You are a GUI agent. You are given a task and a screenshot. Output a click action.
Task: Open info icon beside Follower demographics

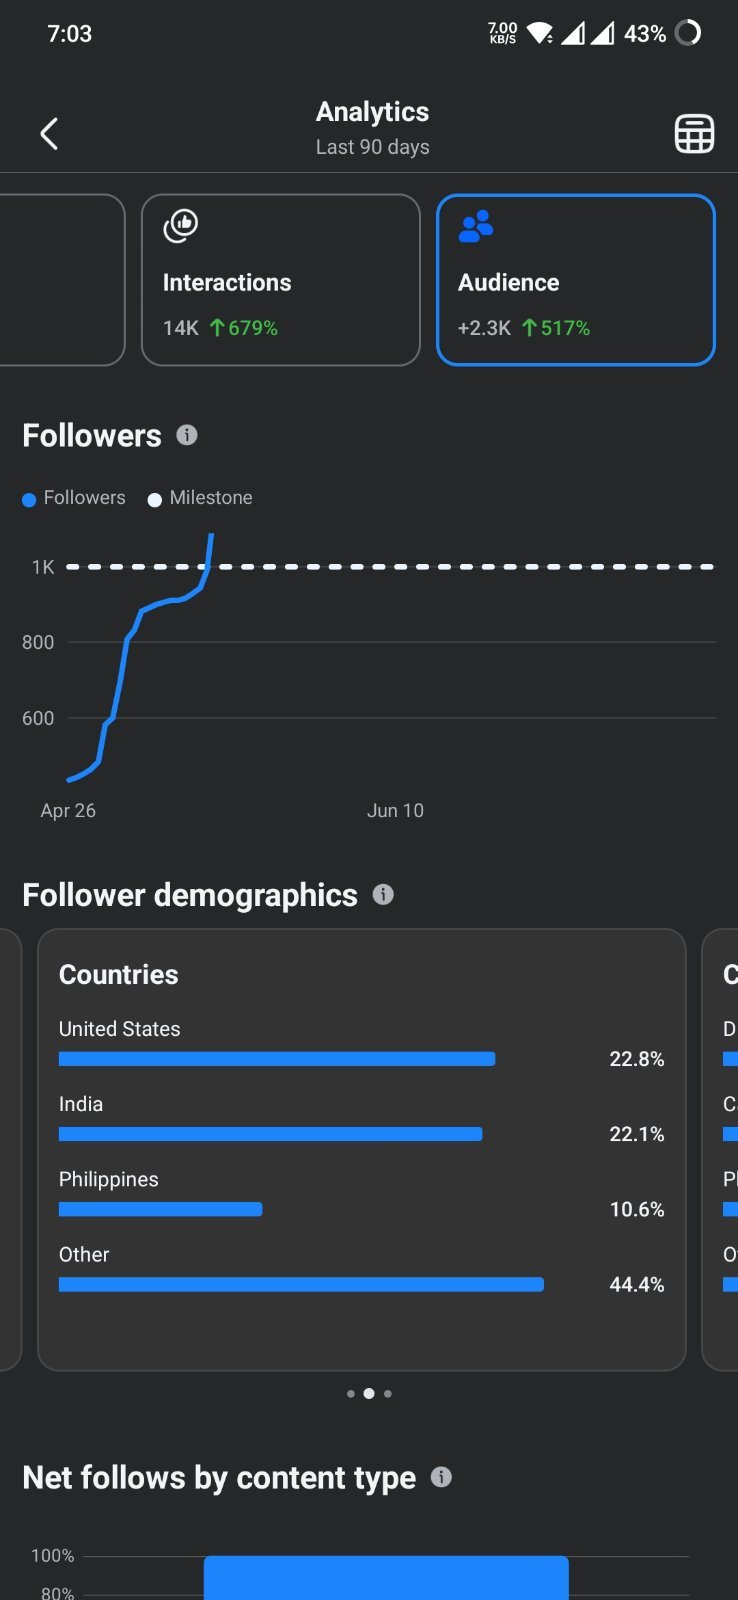tap(383, 894)
